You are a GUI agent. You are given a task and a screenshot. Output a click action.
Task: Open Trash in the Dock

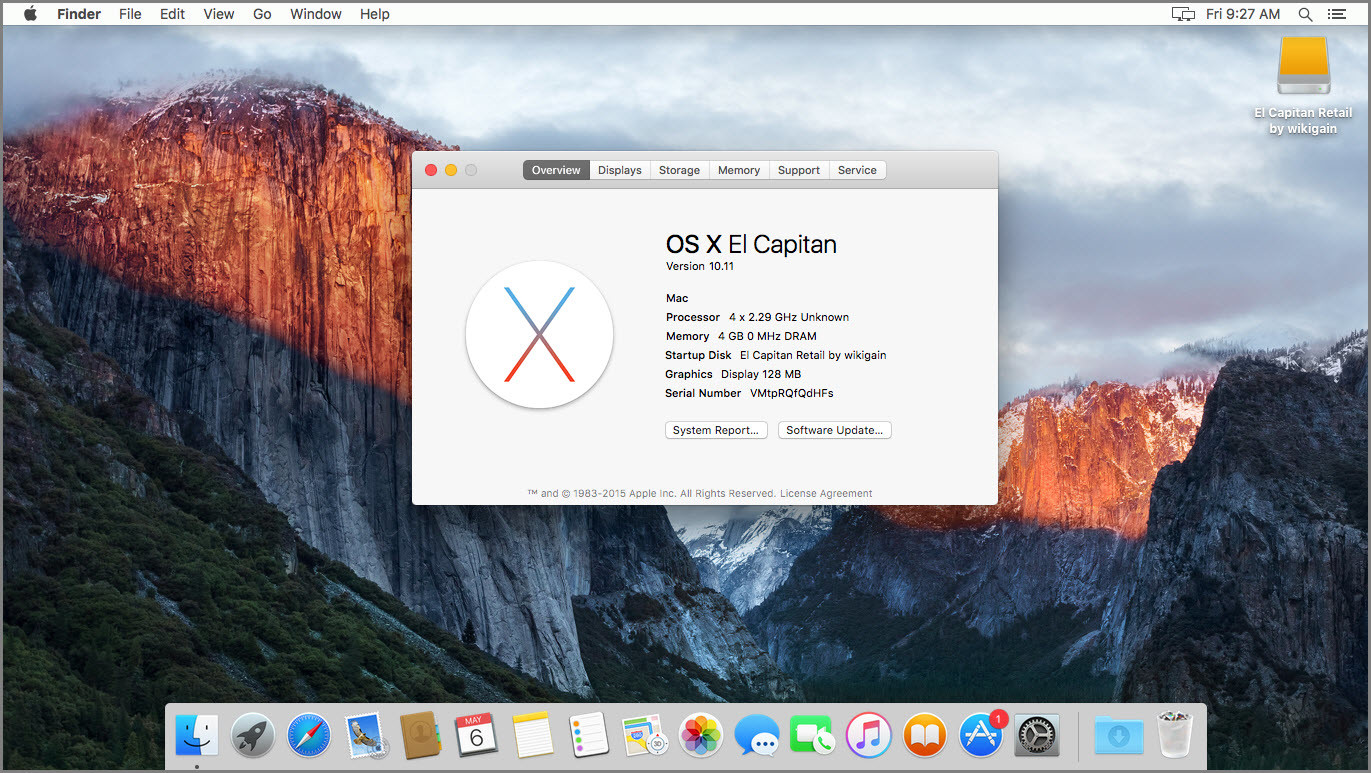coord(1175,735)
